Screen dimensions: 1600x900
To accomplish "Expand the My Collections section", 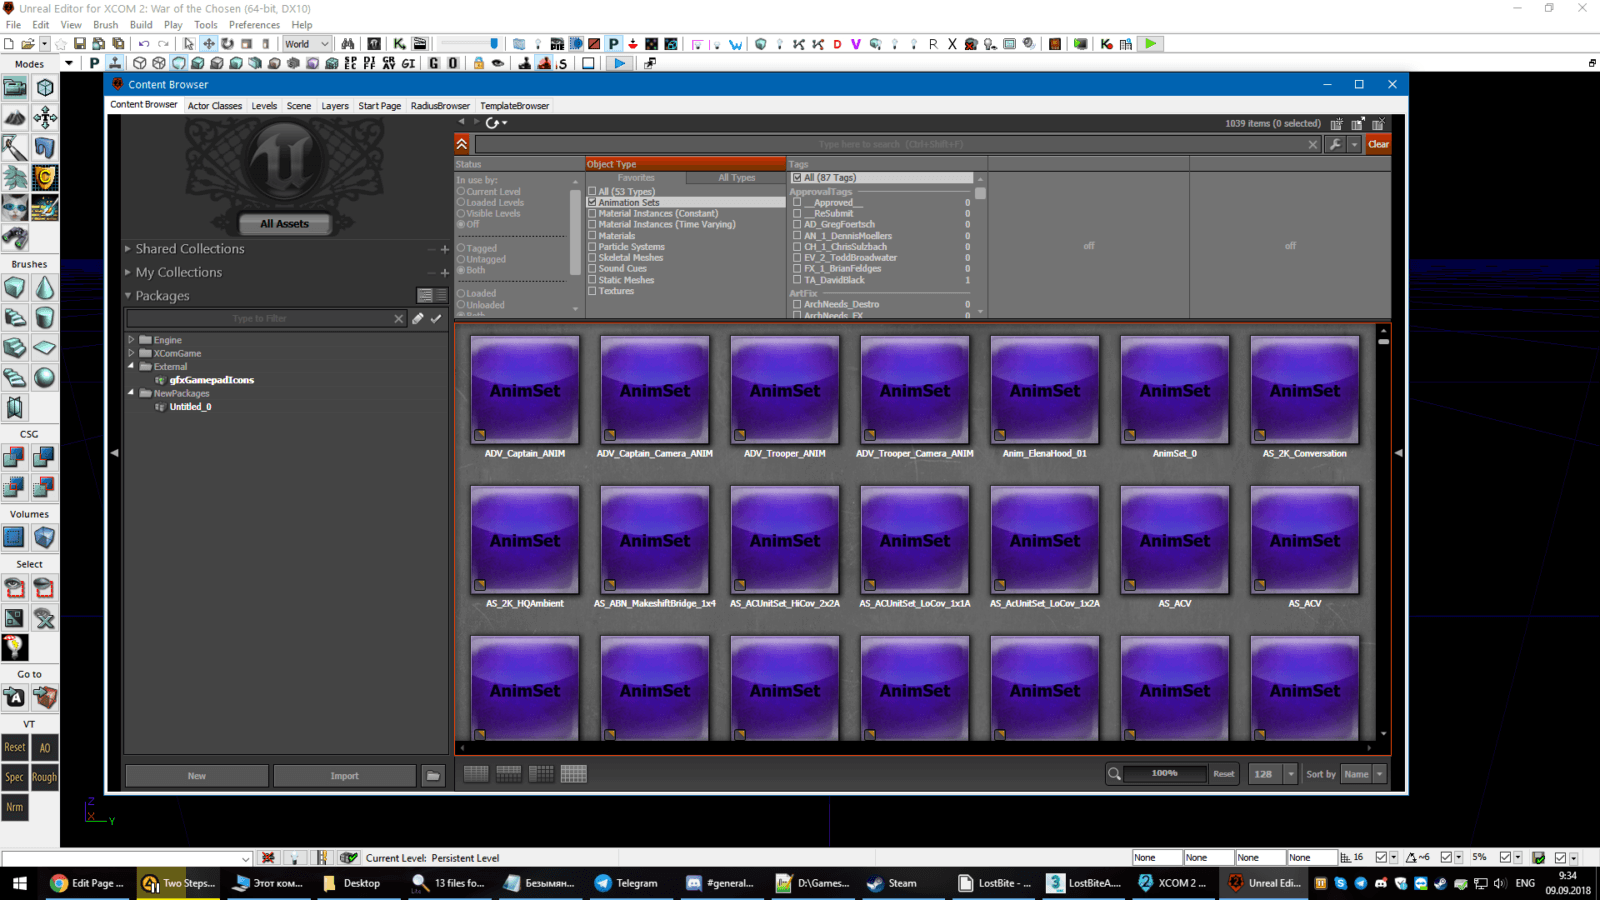I will [128, 272].
